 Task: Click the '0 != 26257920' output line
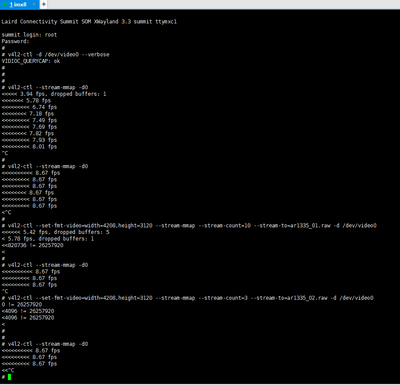click(x=22, y=305)
